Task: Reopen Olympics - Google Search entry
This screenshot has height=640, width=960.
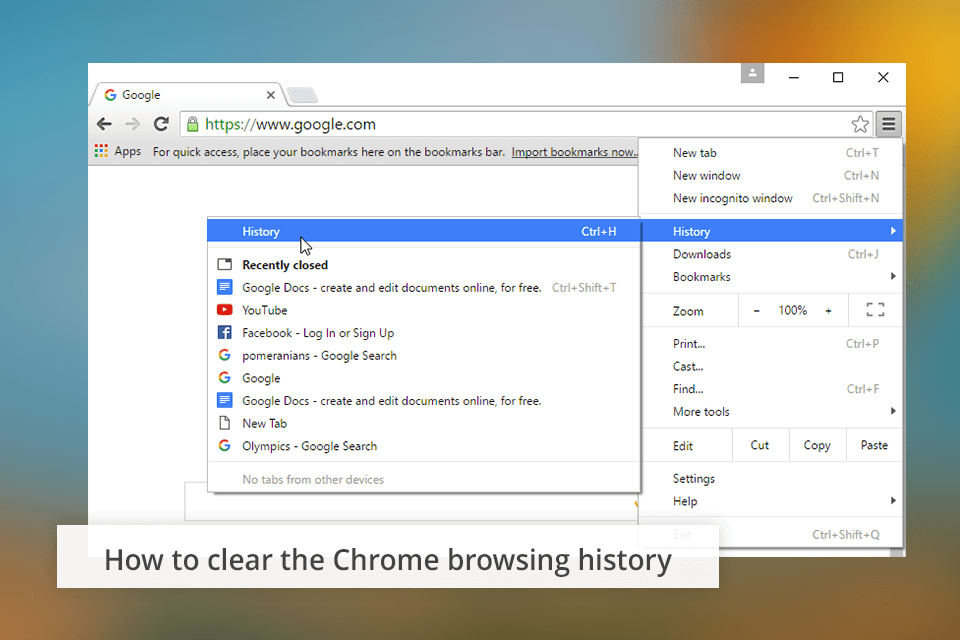Action: 424,446
